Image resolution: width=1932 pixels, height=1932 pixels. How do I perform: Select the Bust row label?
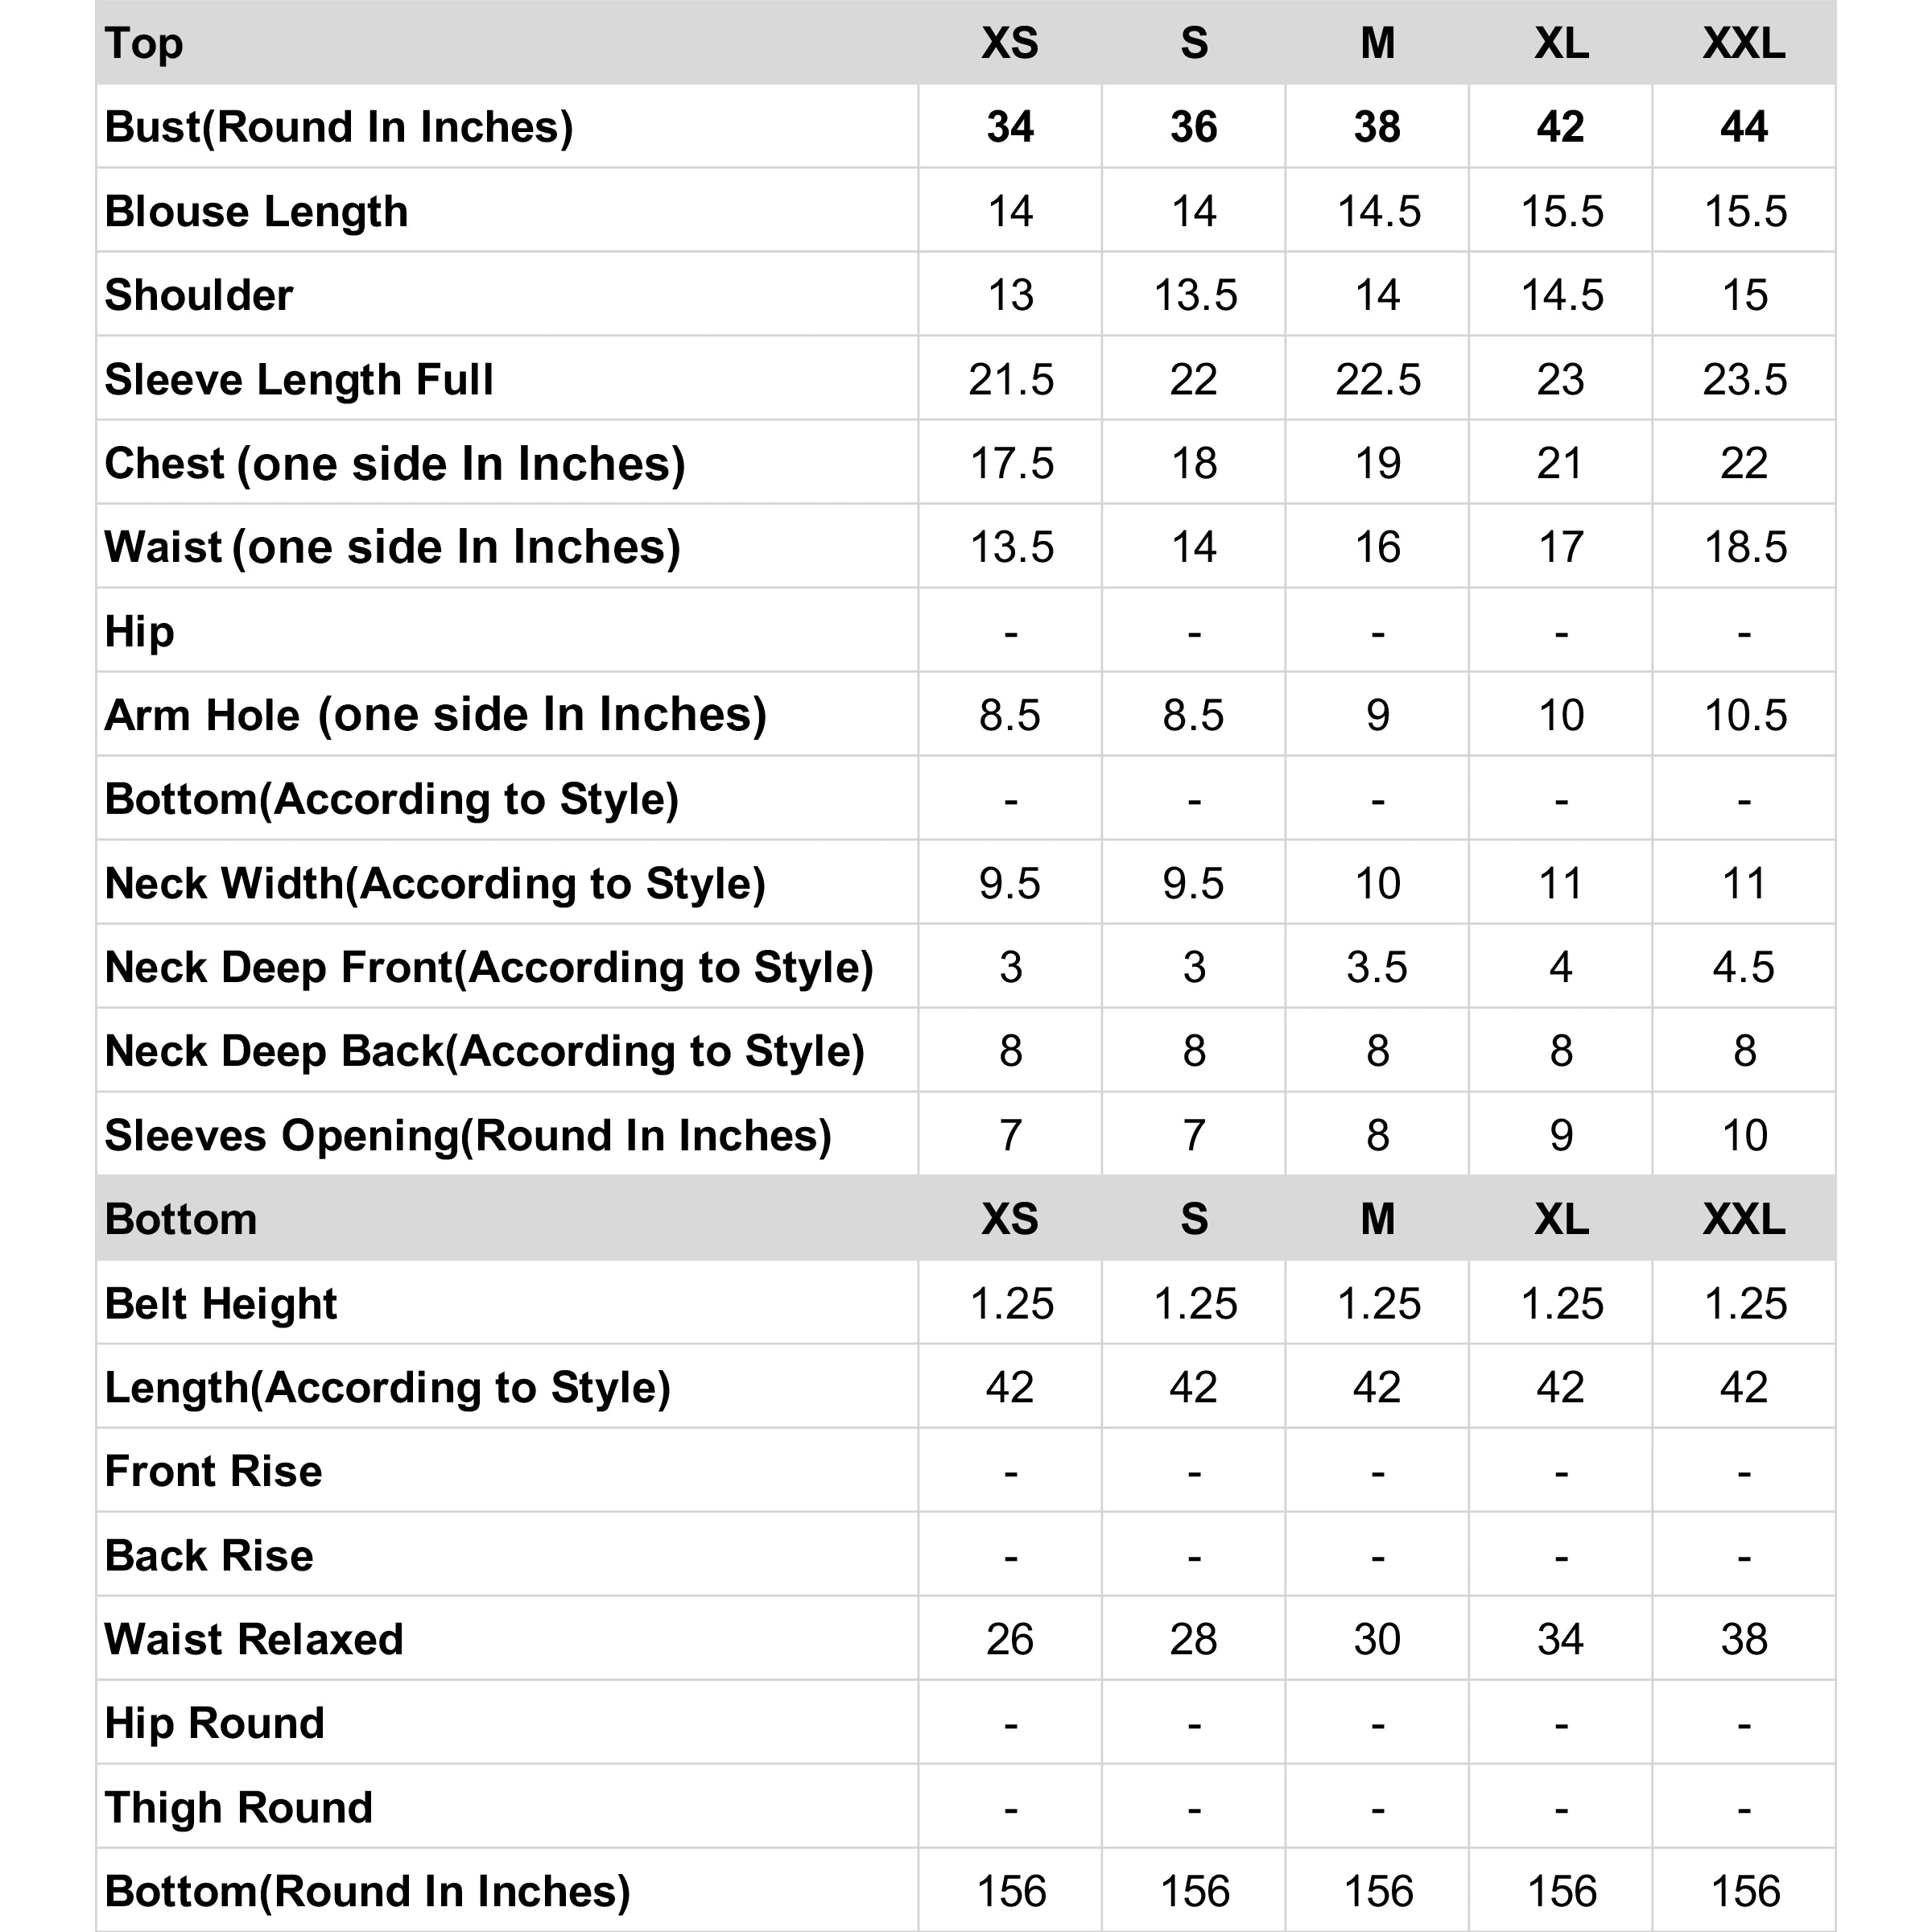[339, 127]
